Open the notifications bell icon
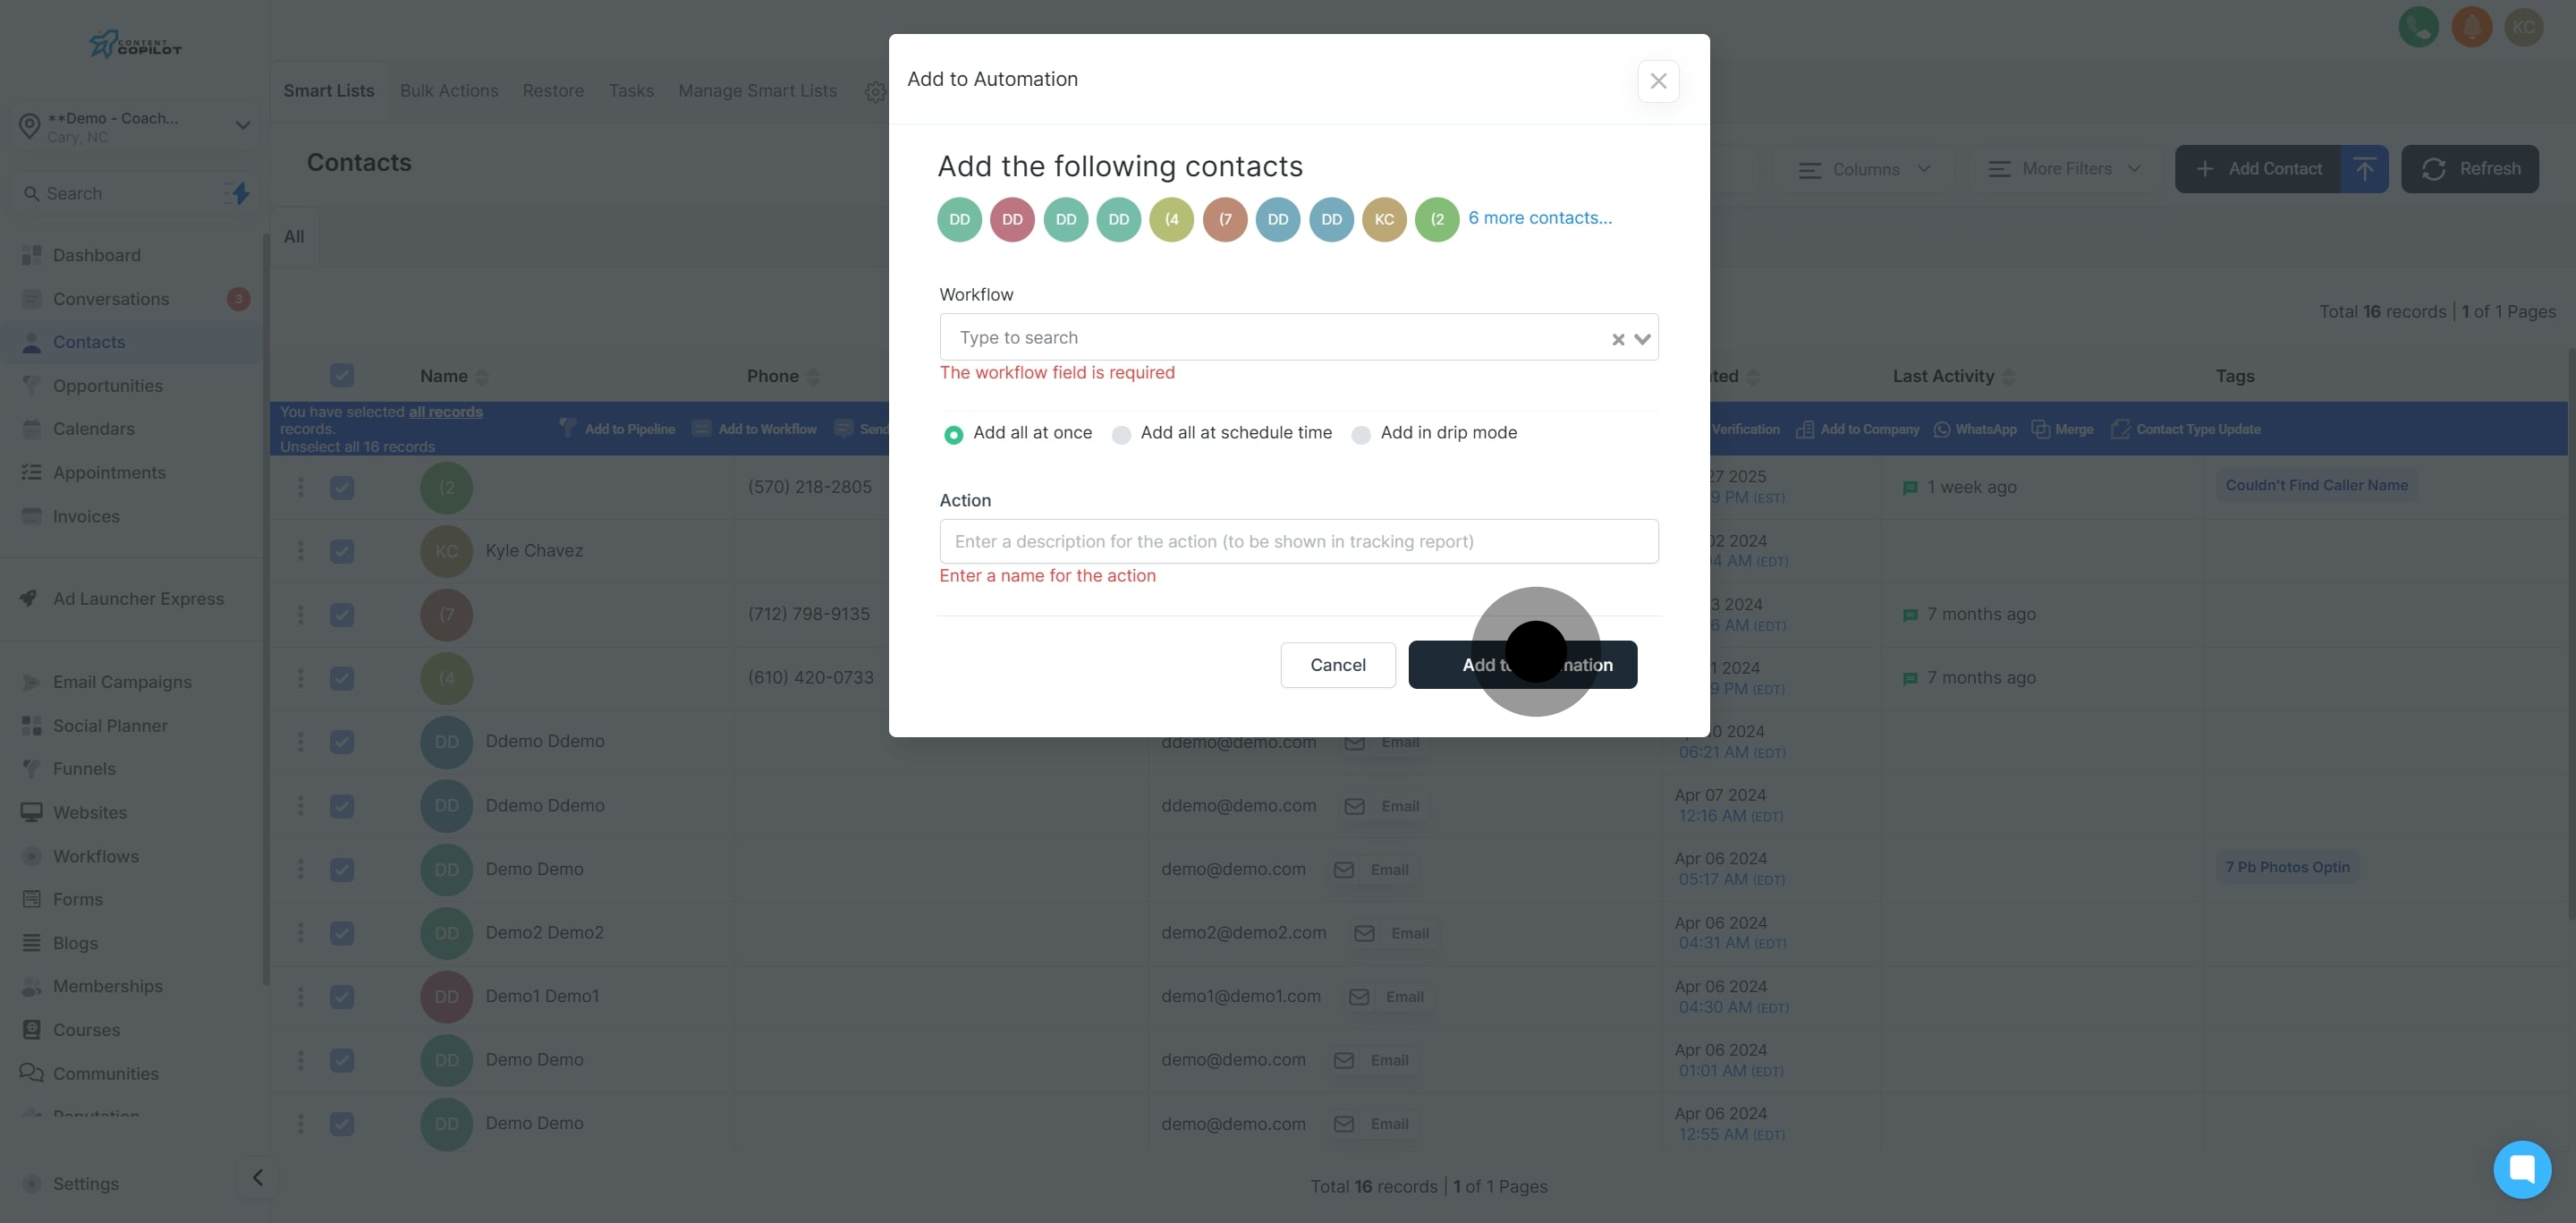This screenshot has width=2576, height=1223. [x=2471, y=27]
